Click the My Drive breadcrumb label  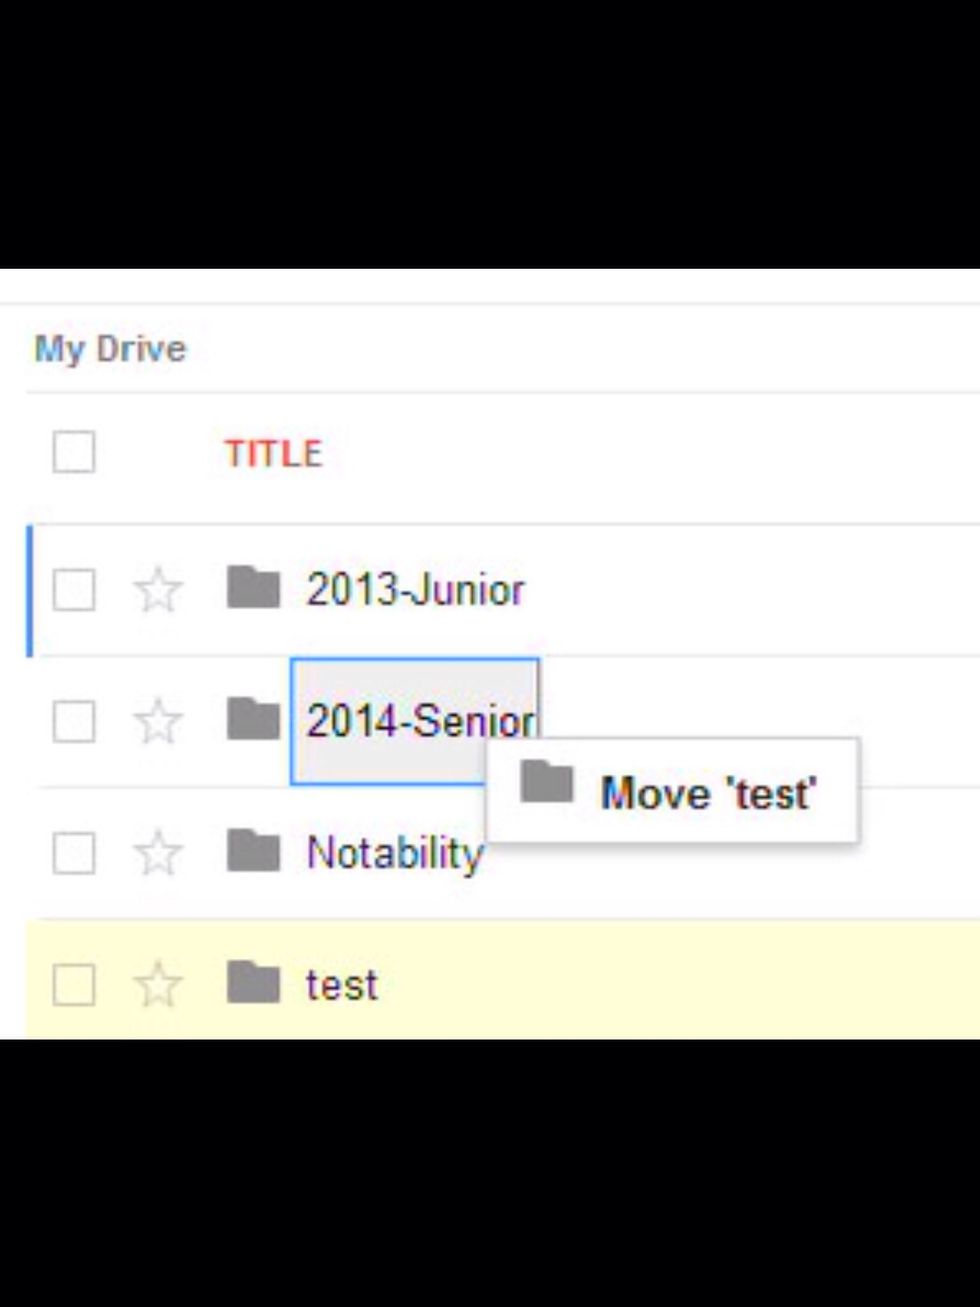[x=108, y=348]
